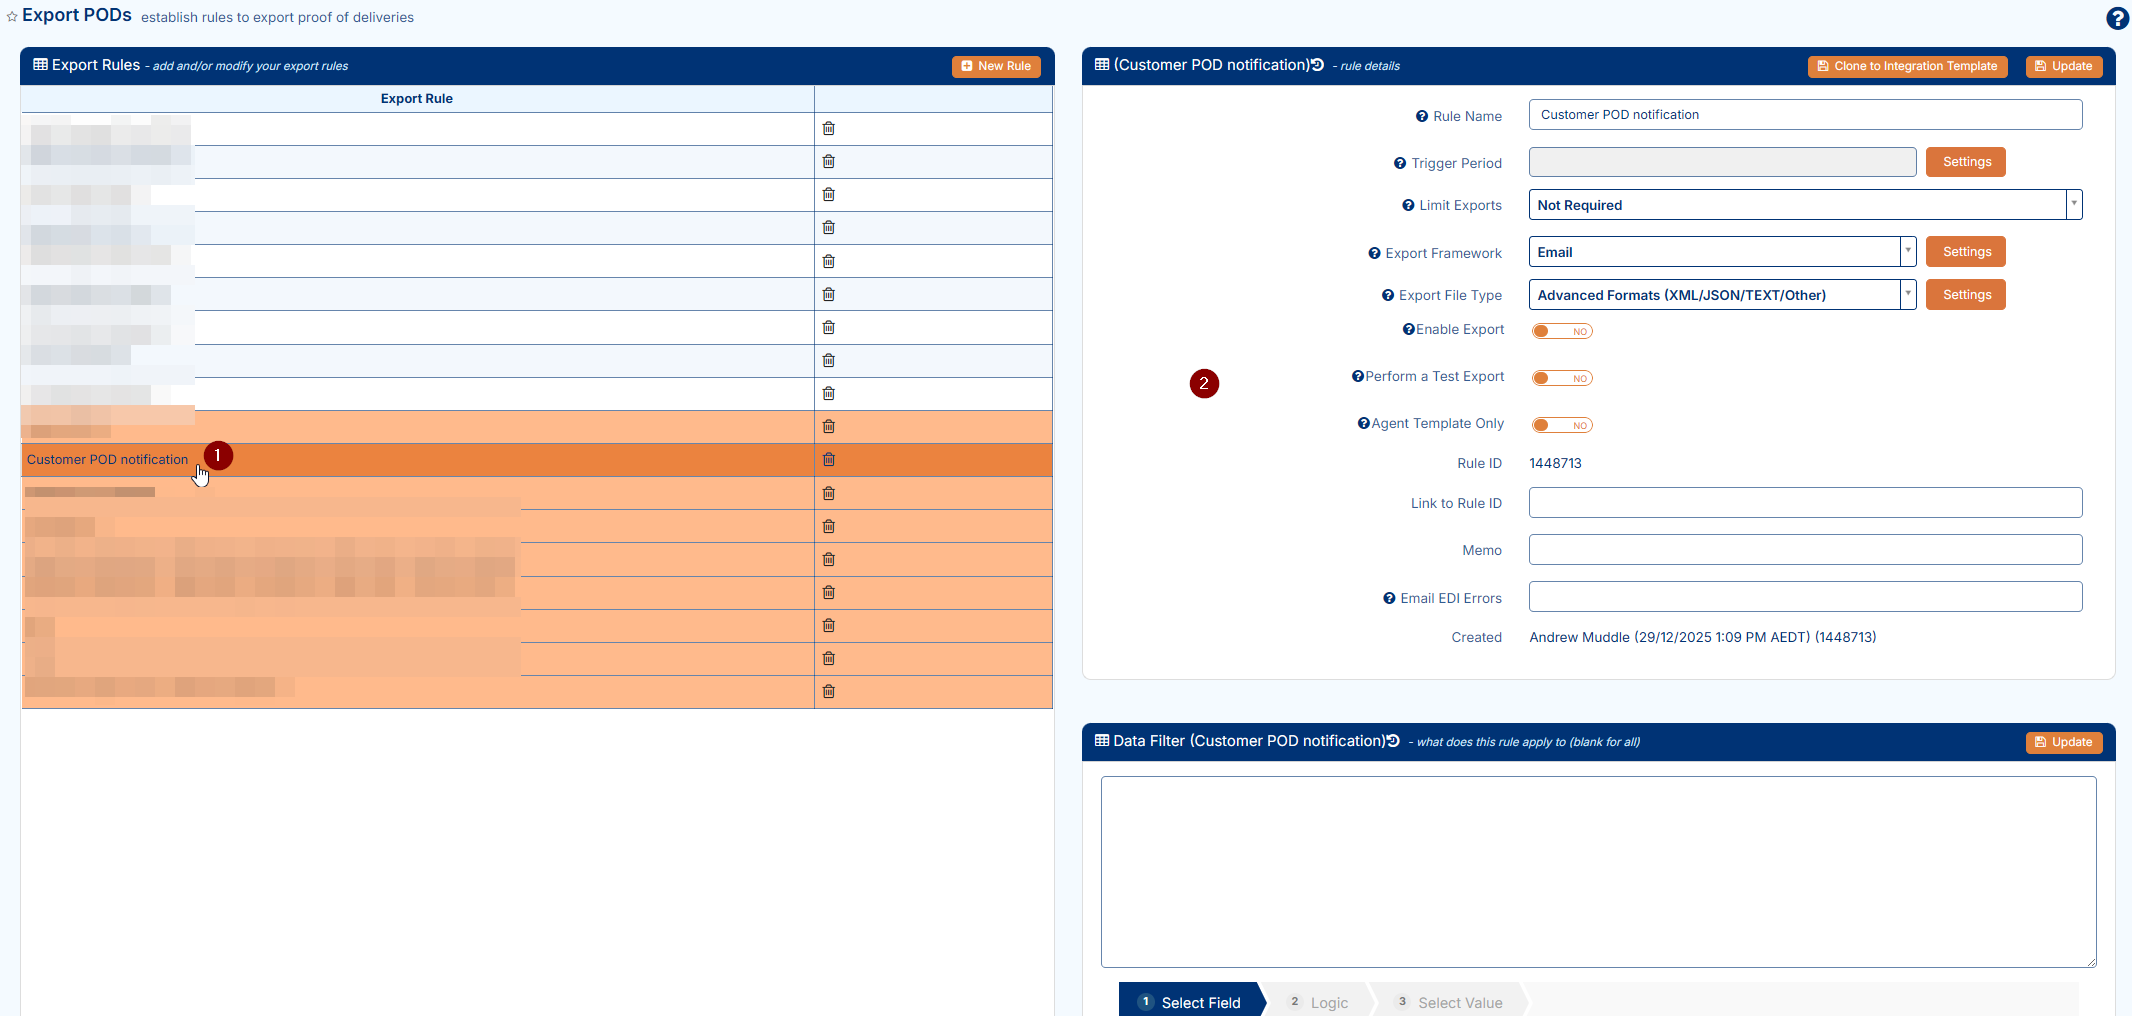The width and height of the screenshot is (2132, 1016).
Task: Toggle Perform a Test Export switch
Action: pos(1561,378)
